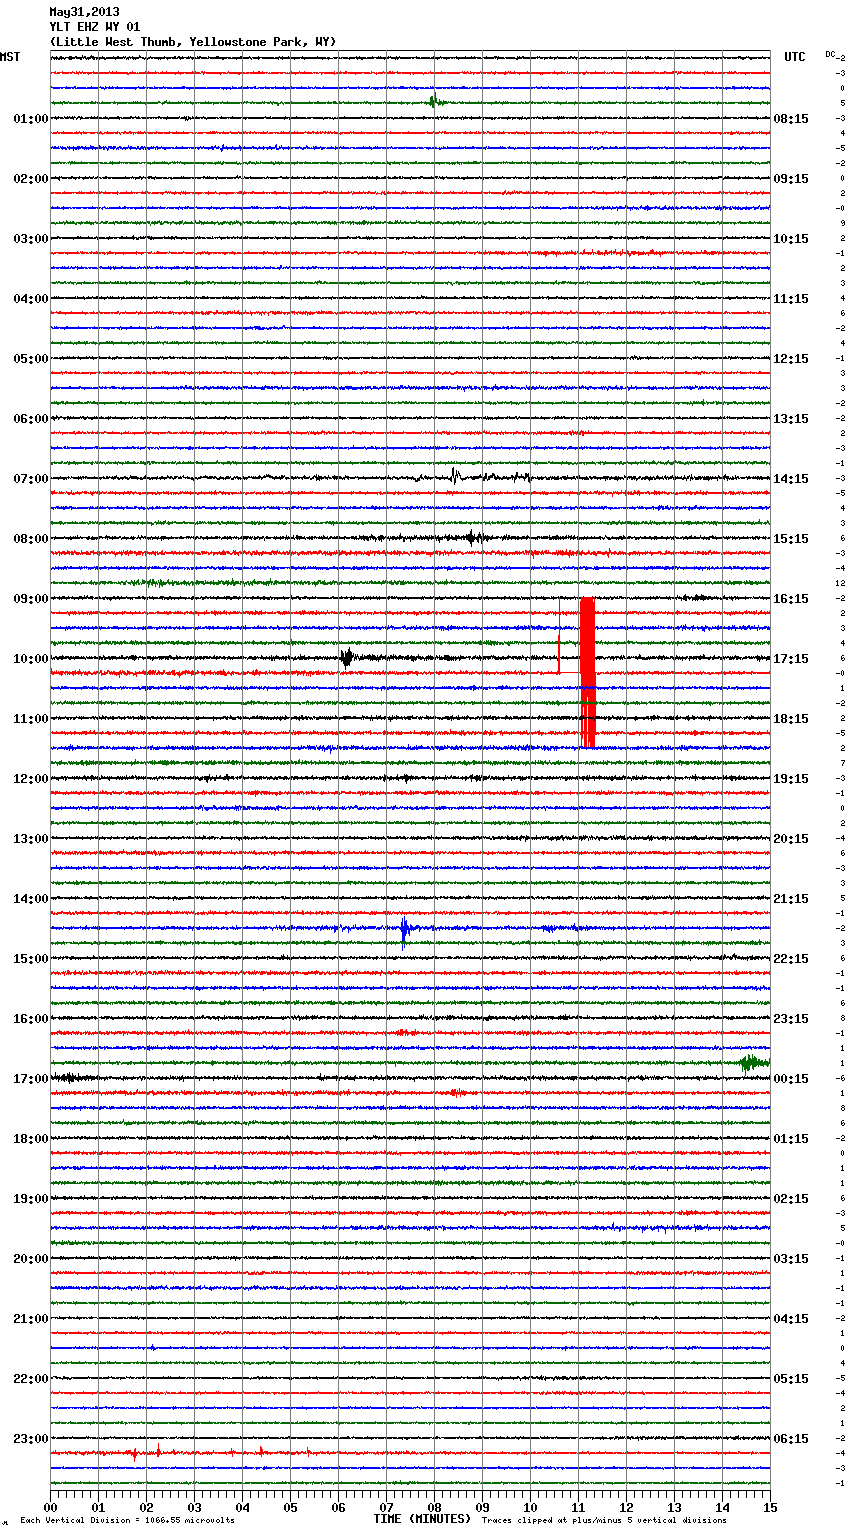850x1534 pixels.
Task: Click the station code "YLT EHZ WY 01"
Action: click(x=95, y=27)
